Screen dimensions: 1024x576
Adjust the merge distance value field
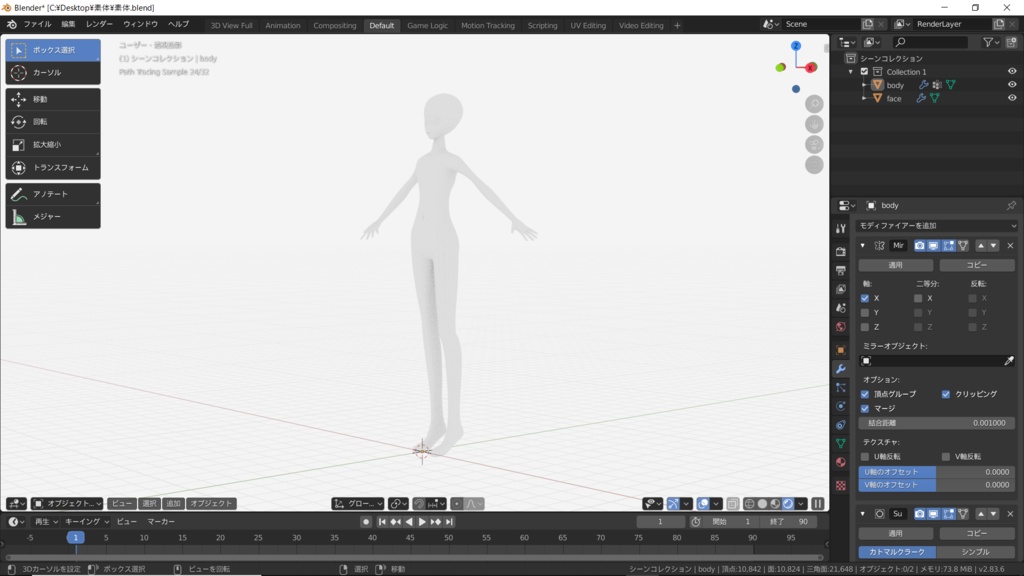tap(936, 423)
